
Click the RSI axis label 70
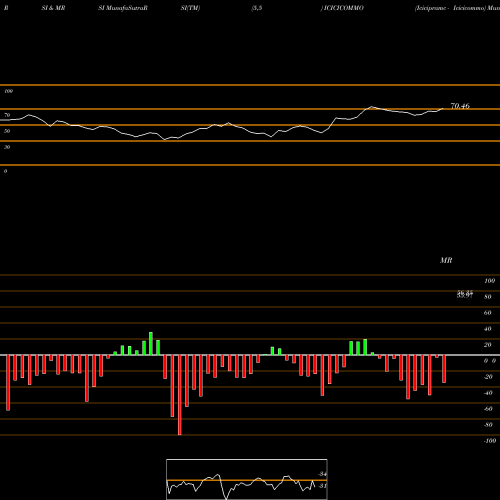7,115
